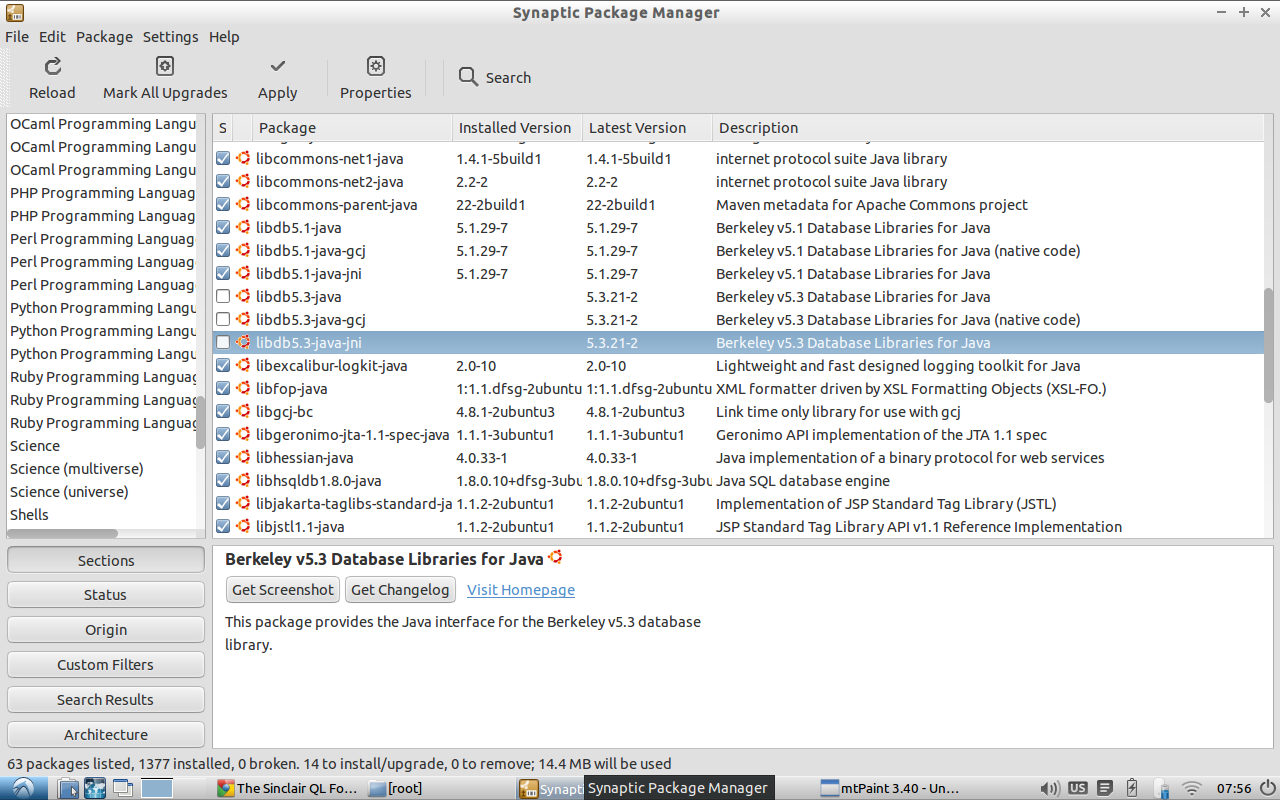Select the Science (multiverse) section
Screen dimensions: 1280x800
click(x=77, y=468)
